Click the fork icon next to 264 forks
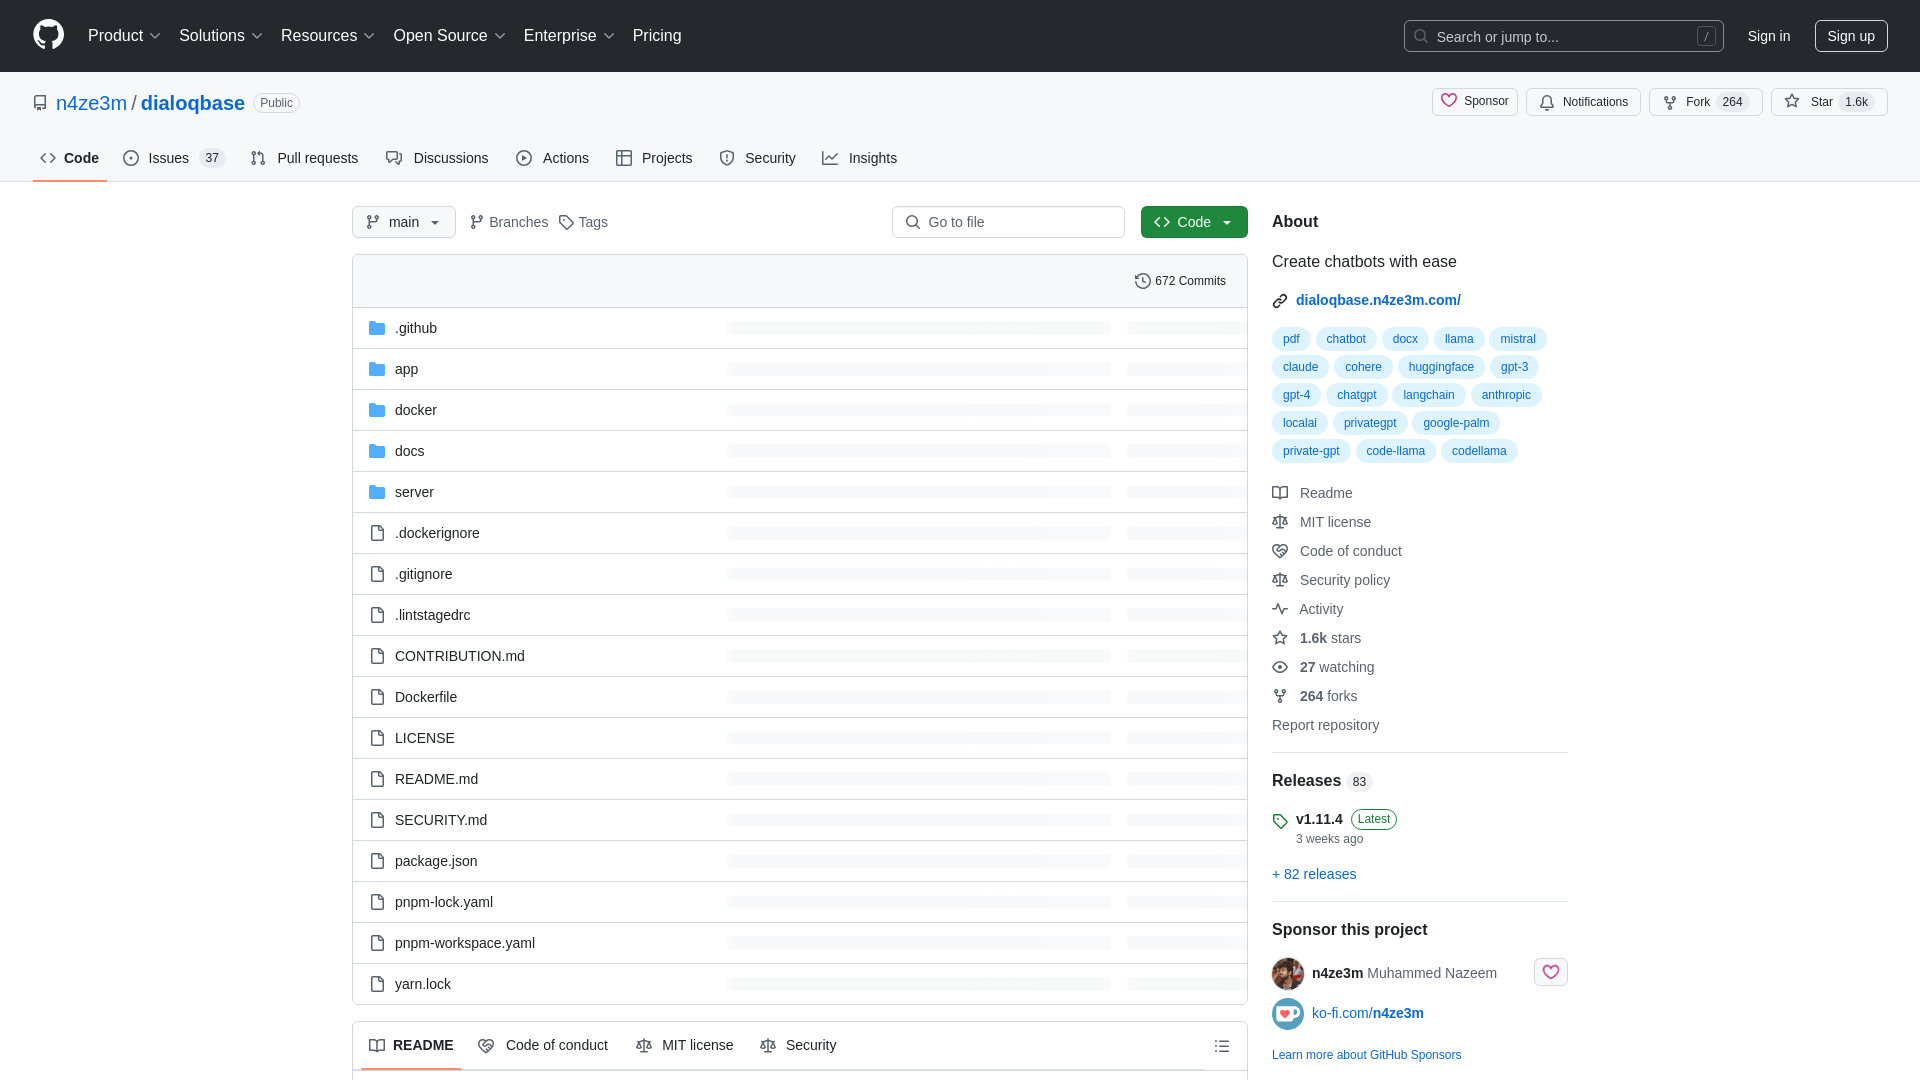1920x1080 pixels. tap(1280, 696)
